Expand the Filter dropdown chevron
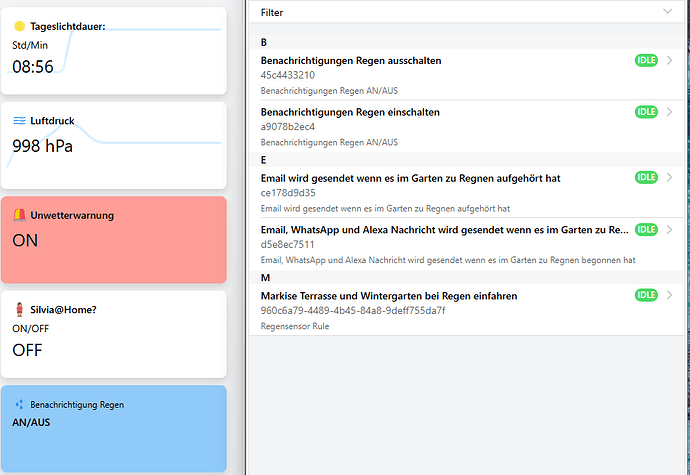 pos(668,11)
